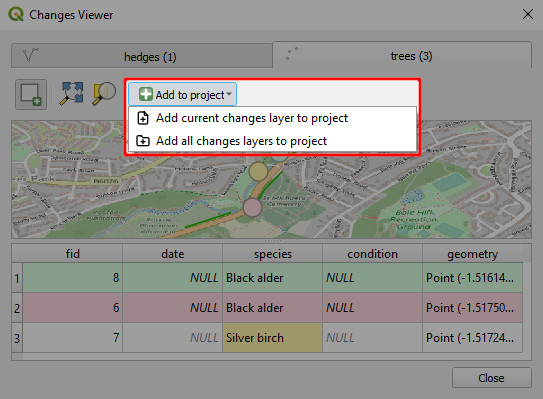This screenshot has width=543, height=399.
Task: Click the point geometry icon on trees tab
Action: tap(292, 54)
